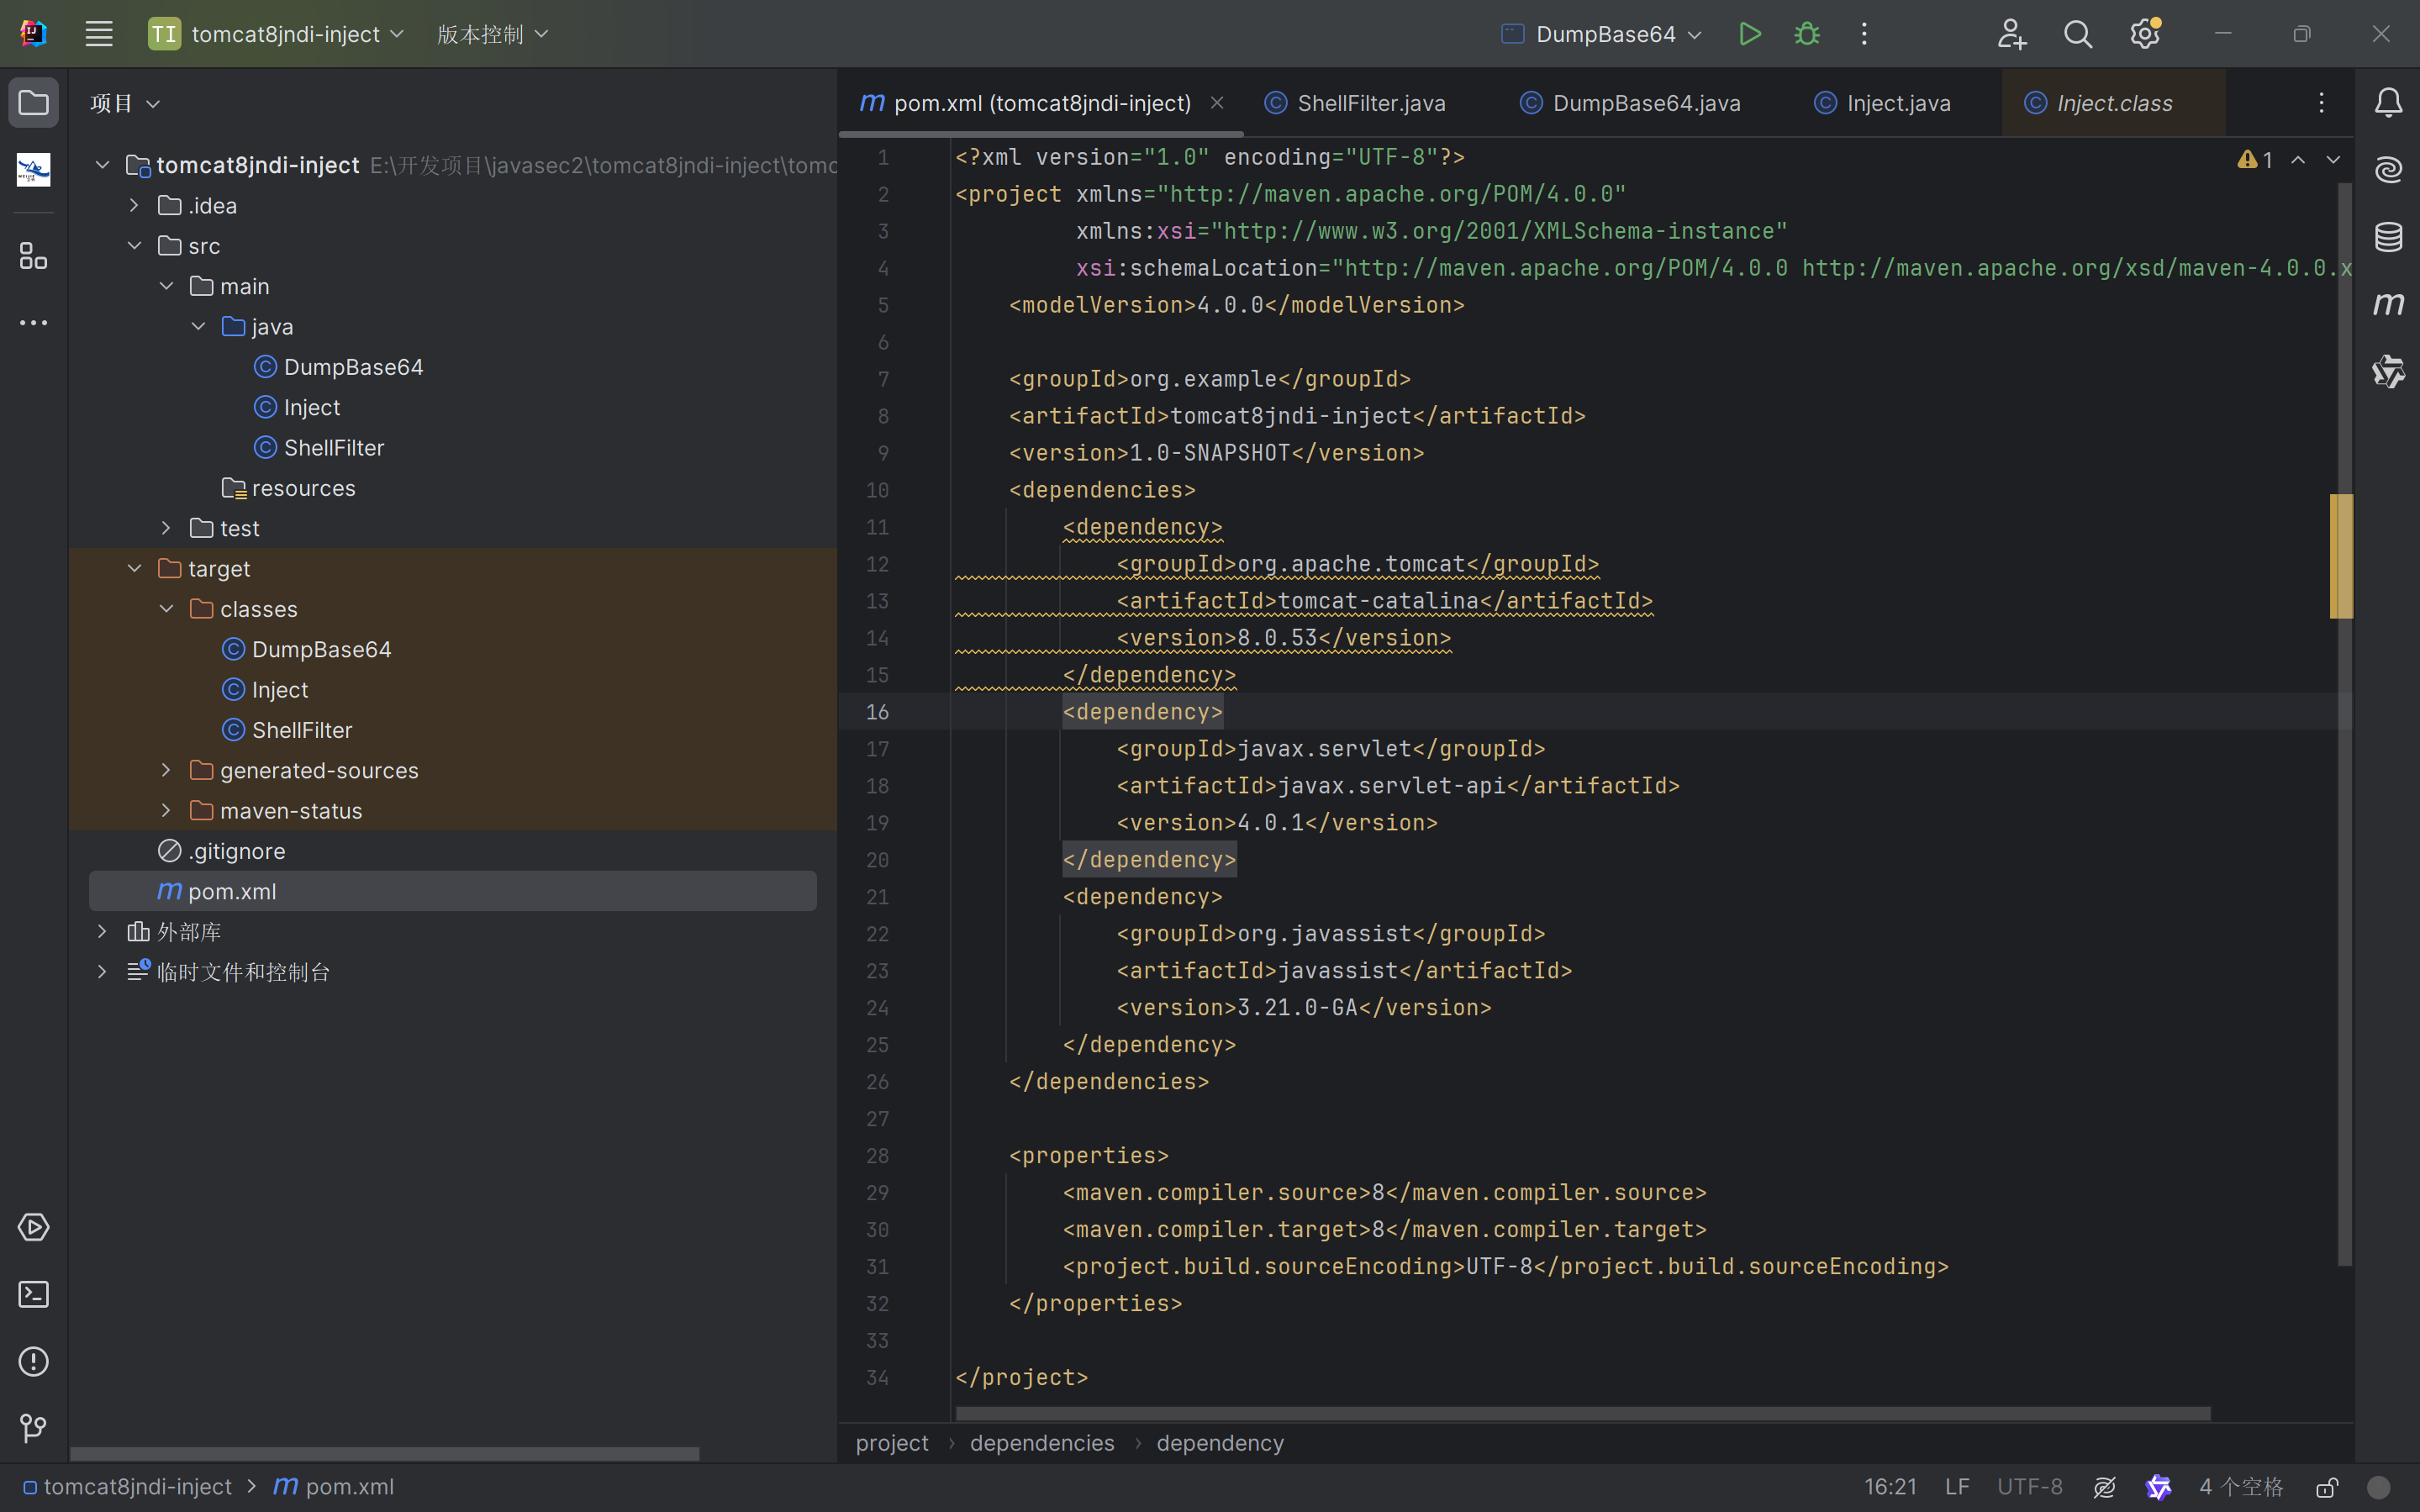Image resolution: width=2420 pixels, height=1512 pixels.
Task: Open the Maven tool window
Action: pyautogui.click(x=2388, y=304)
